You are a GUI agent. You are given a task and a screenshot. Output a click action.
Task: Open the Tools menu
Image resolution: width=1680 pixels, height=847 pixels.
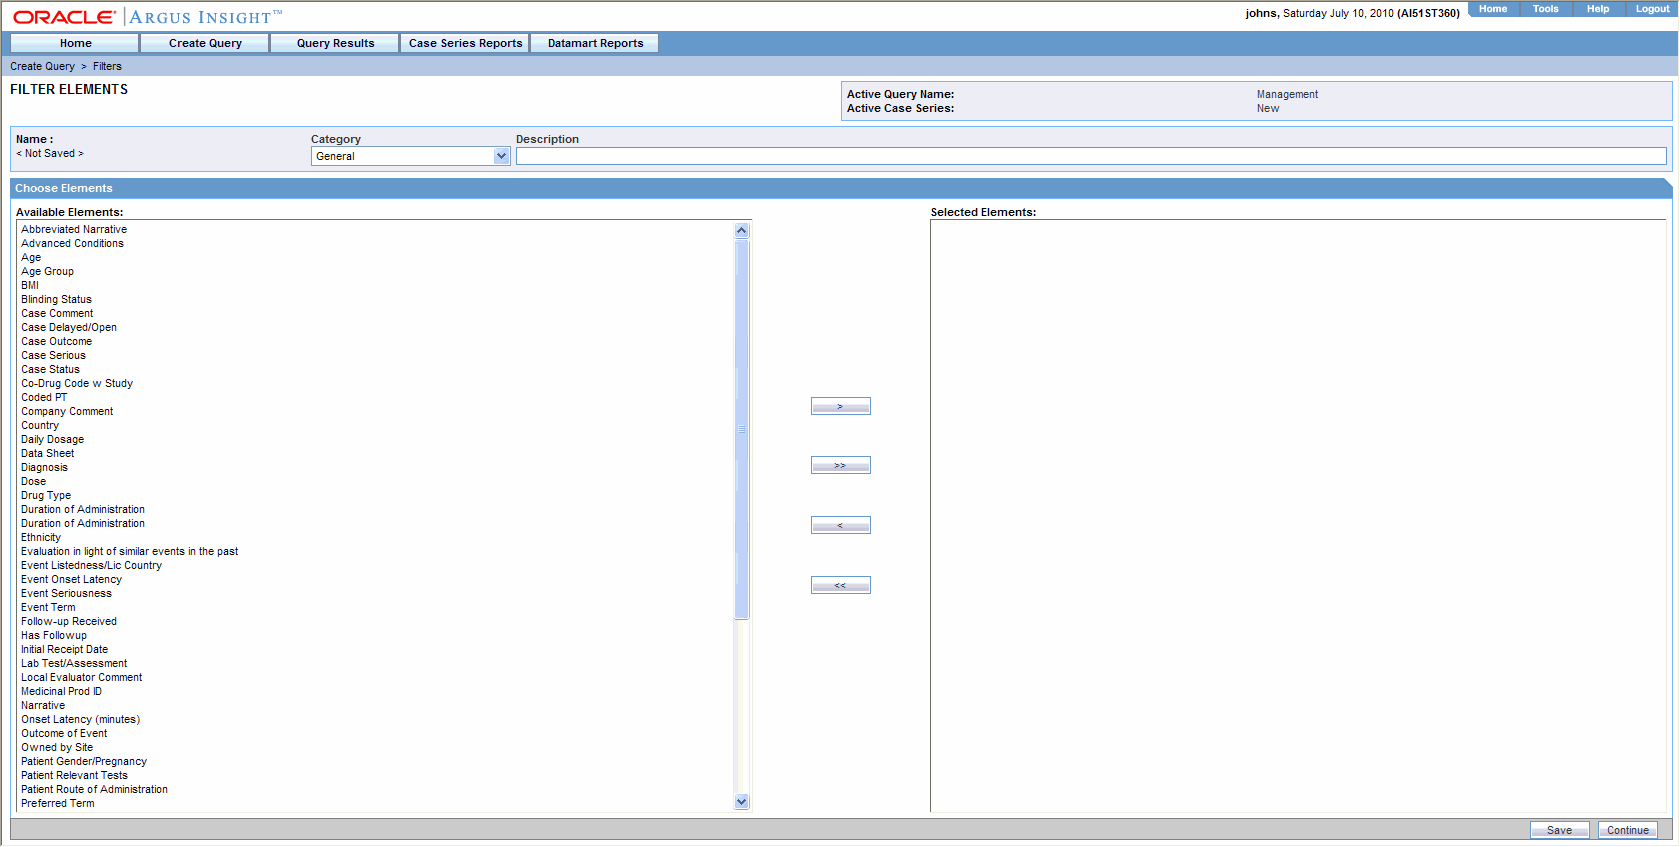click(x=1546, y=9)
